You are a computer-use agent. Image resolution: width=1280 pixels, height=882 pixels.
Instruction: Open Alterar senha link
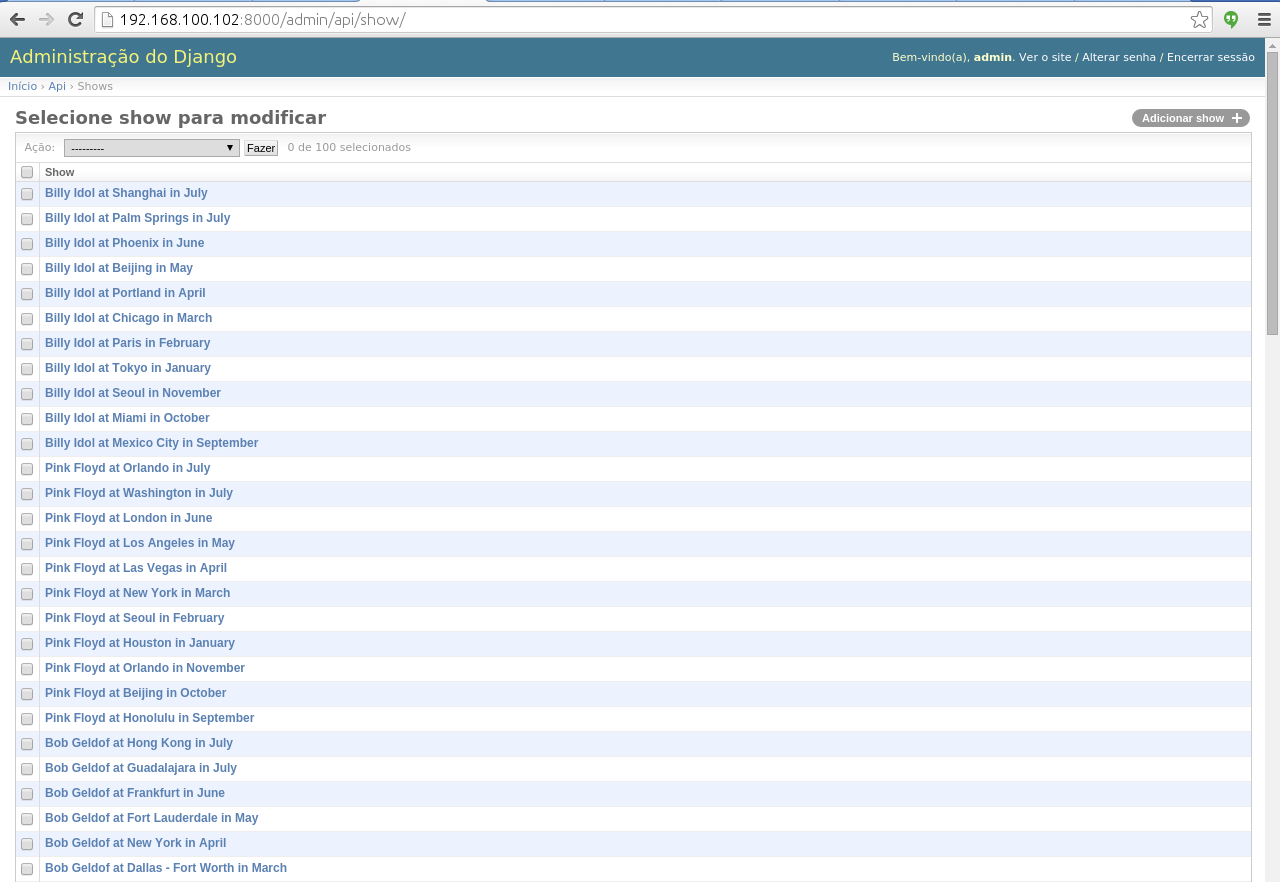[1119, 57]
